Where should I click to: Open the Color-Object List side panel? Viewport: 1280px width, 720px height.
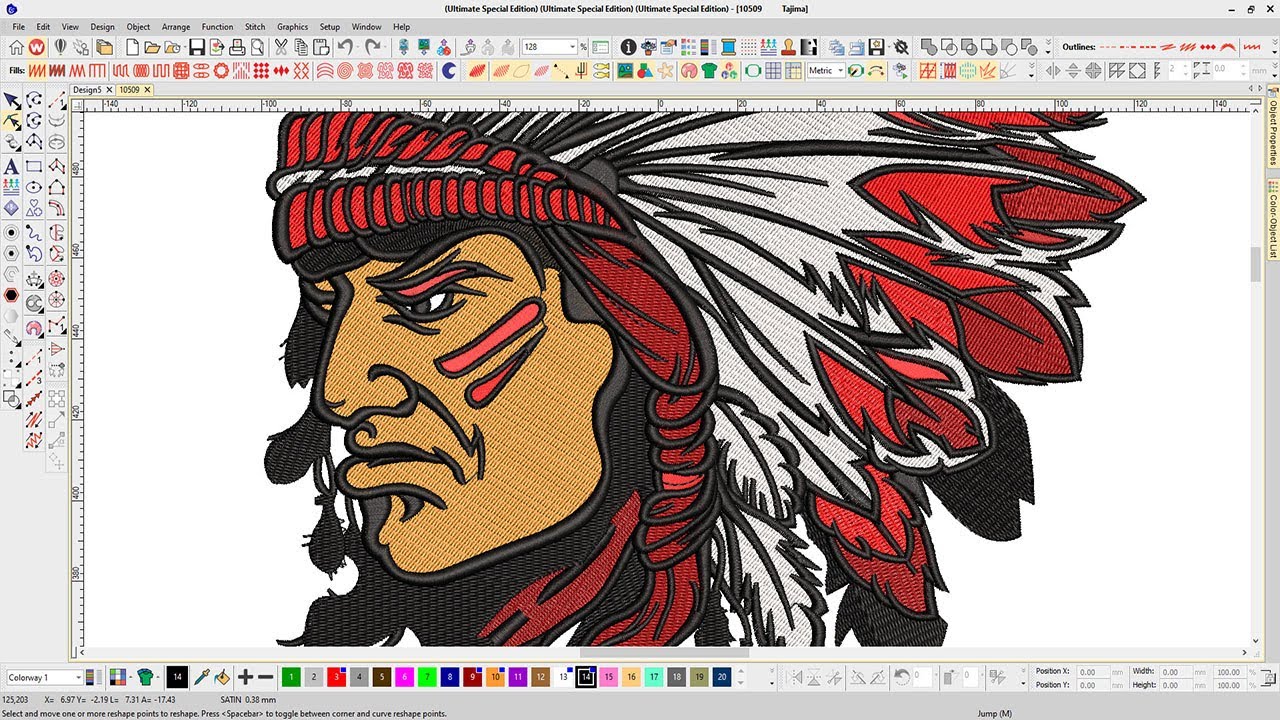[x=1273, y=218]
